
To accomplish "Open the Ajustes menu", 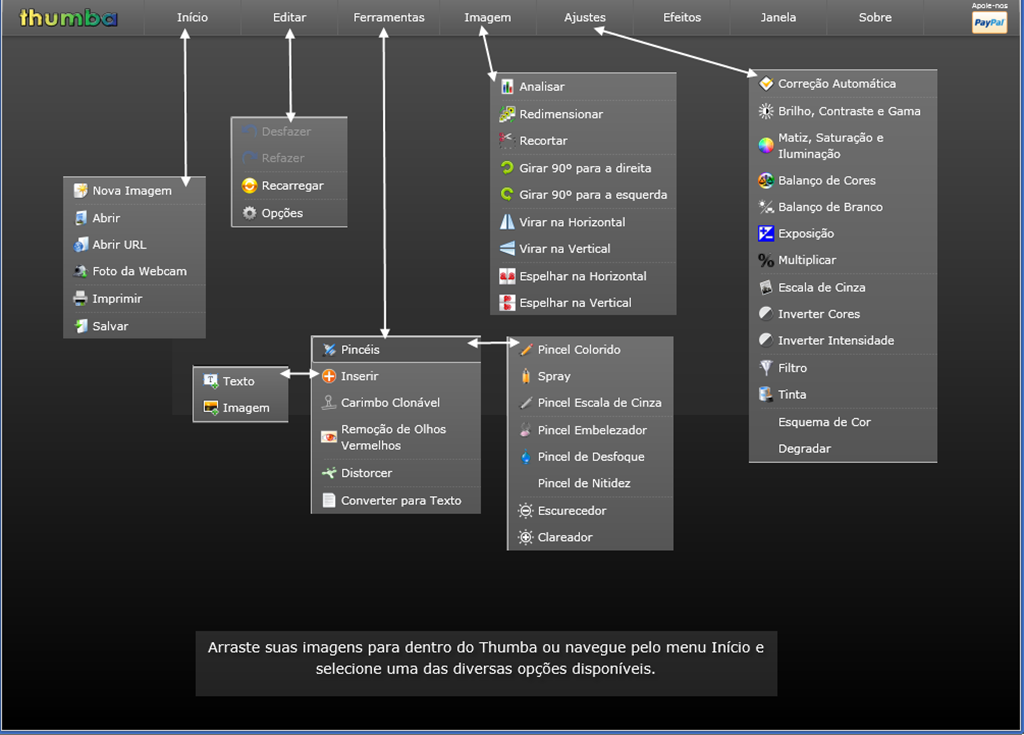I will click(584, 18).
